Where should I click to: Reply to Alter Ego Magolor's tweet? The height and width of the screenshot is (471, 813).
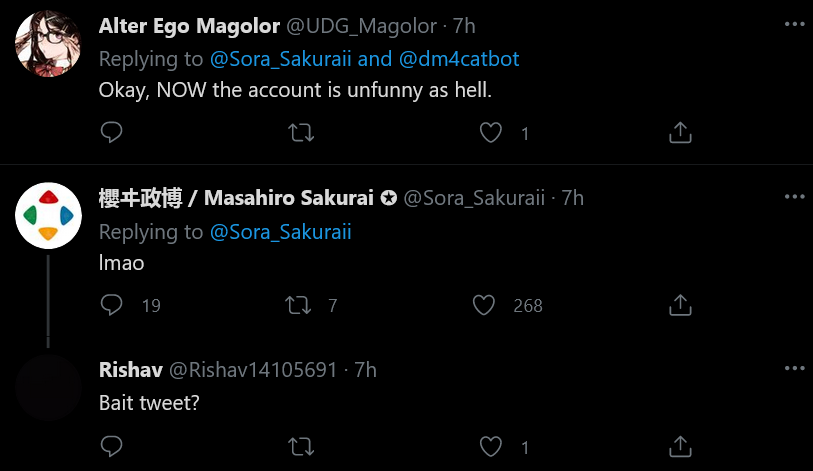[111, 132]
